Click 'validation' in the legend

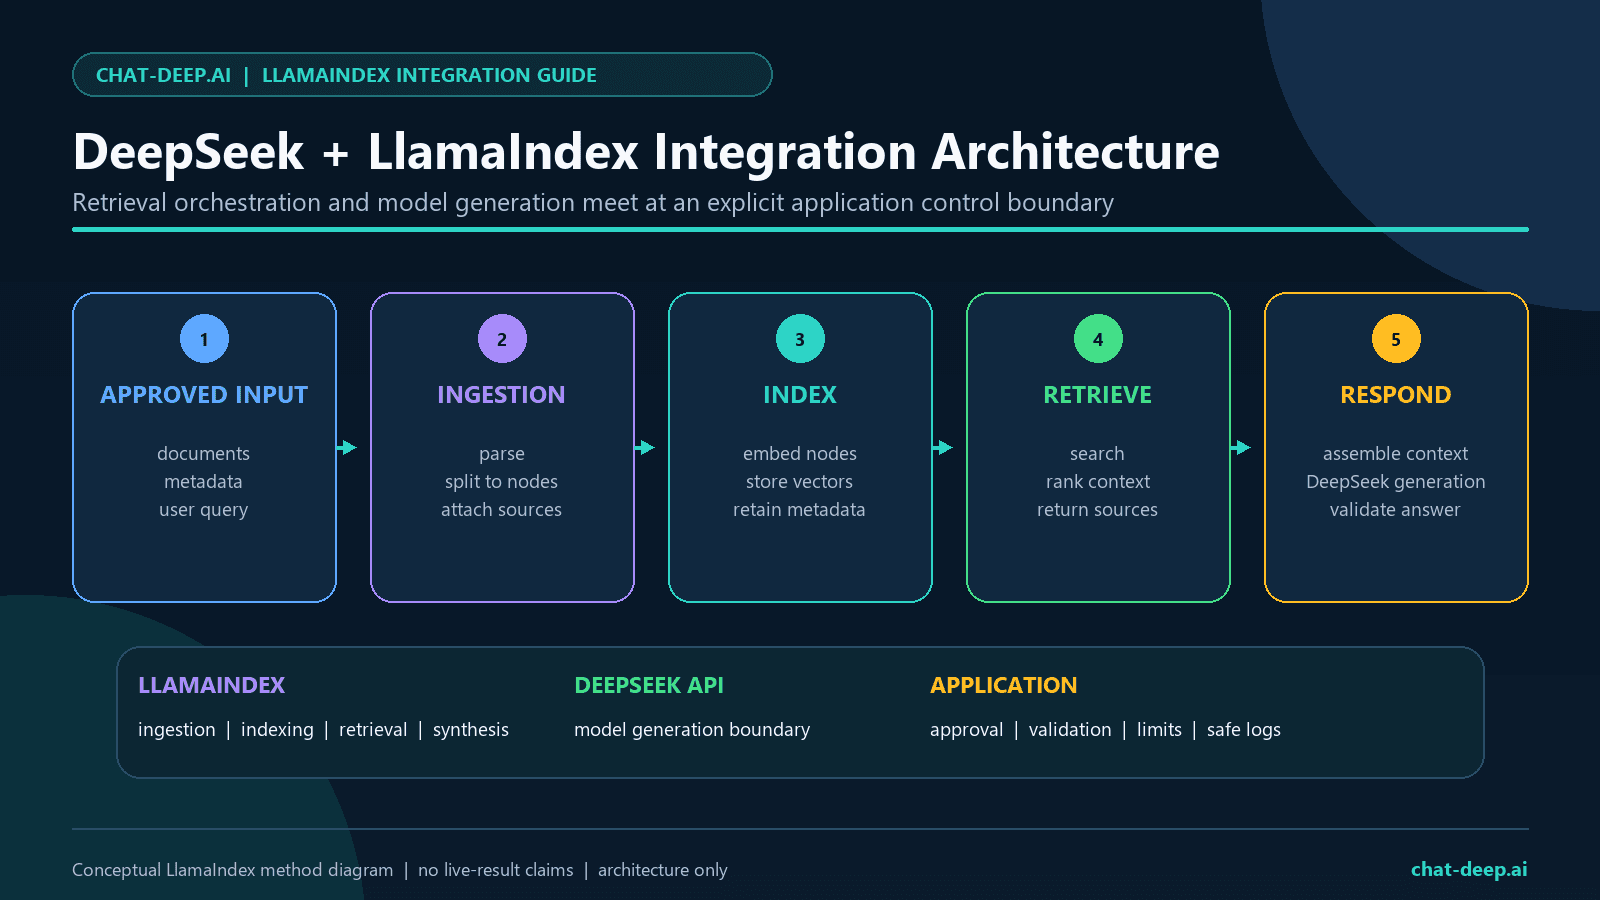point(1070,730)
